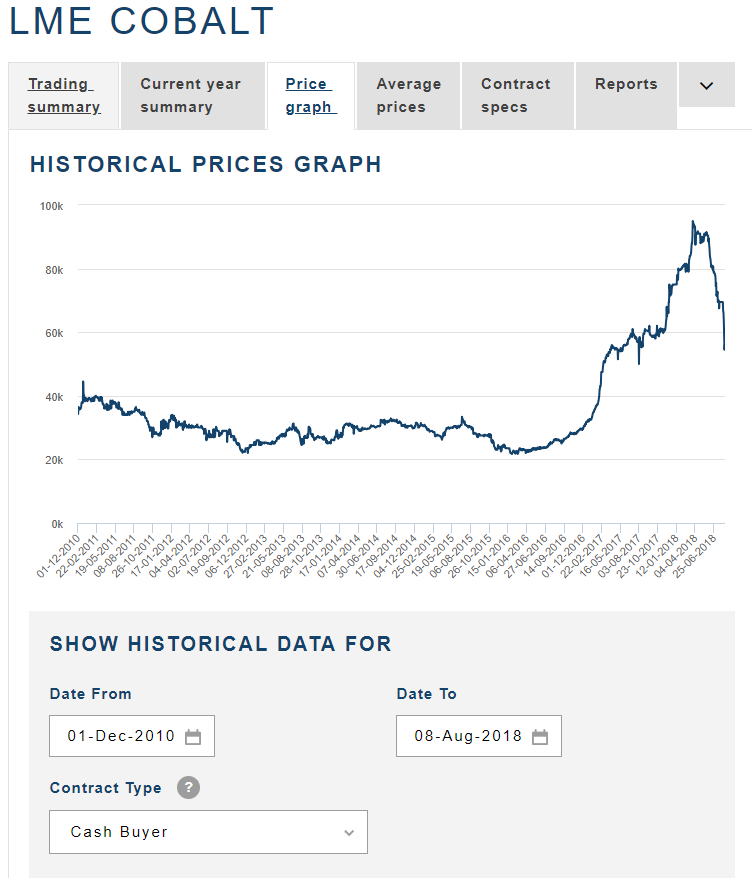Click the 100k y-axis label
The width and height of the screenshot is (752, 878).
[51, 206]
